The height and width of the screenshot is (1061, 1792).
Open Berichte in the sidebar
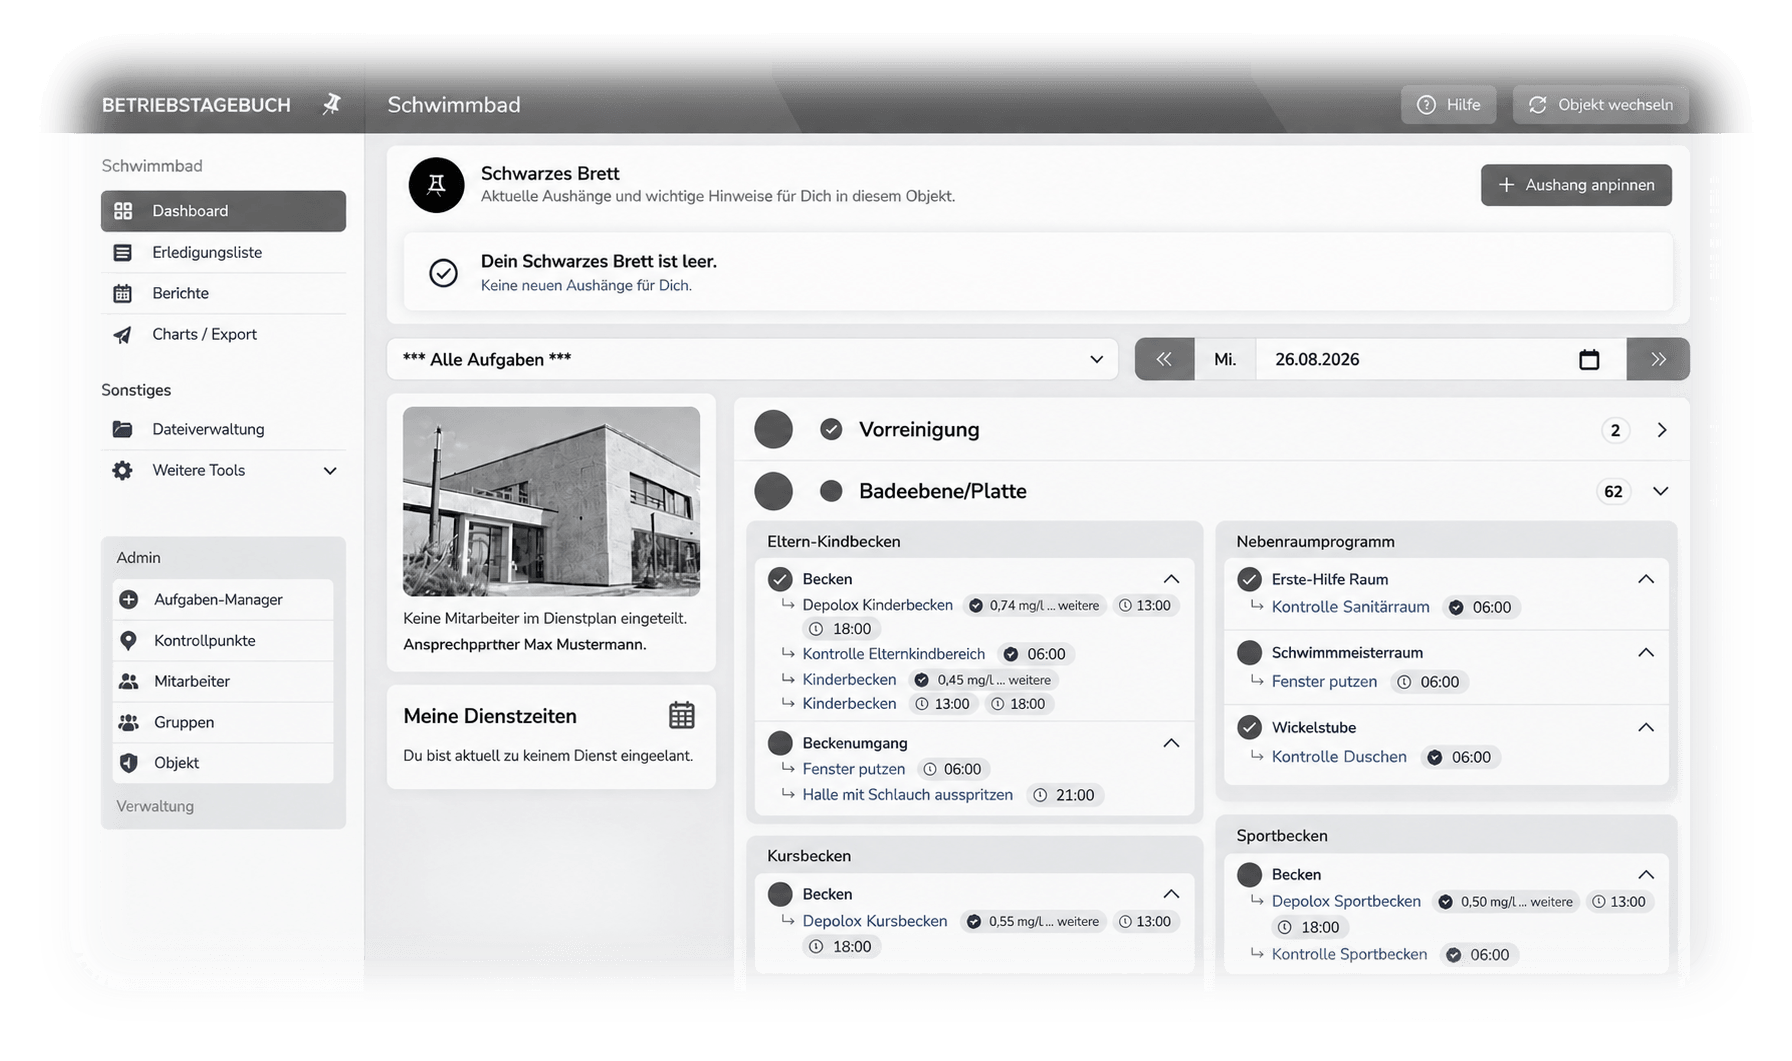pos(223,293)
